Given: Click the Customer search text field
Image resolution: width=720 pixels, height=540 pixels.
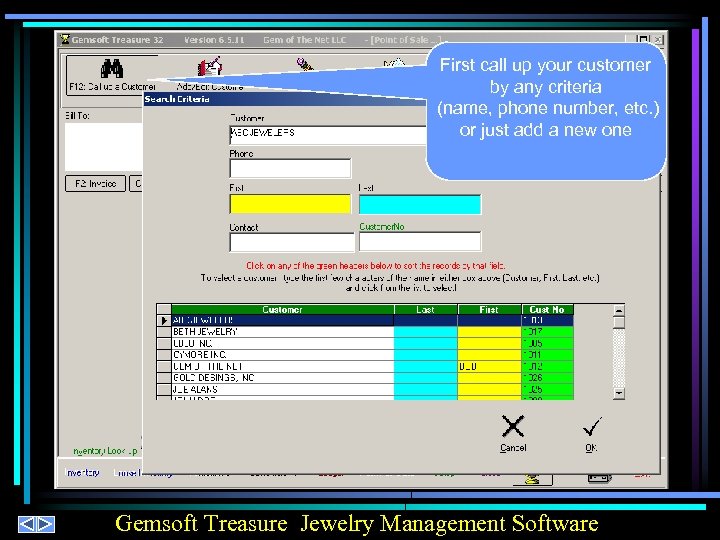Looking at the screenshot, I should 328,135.
